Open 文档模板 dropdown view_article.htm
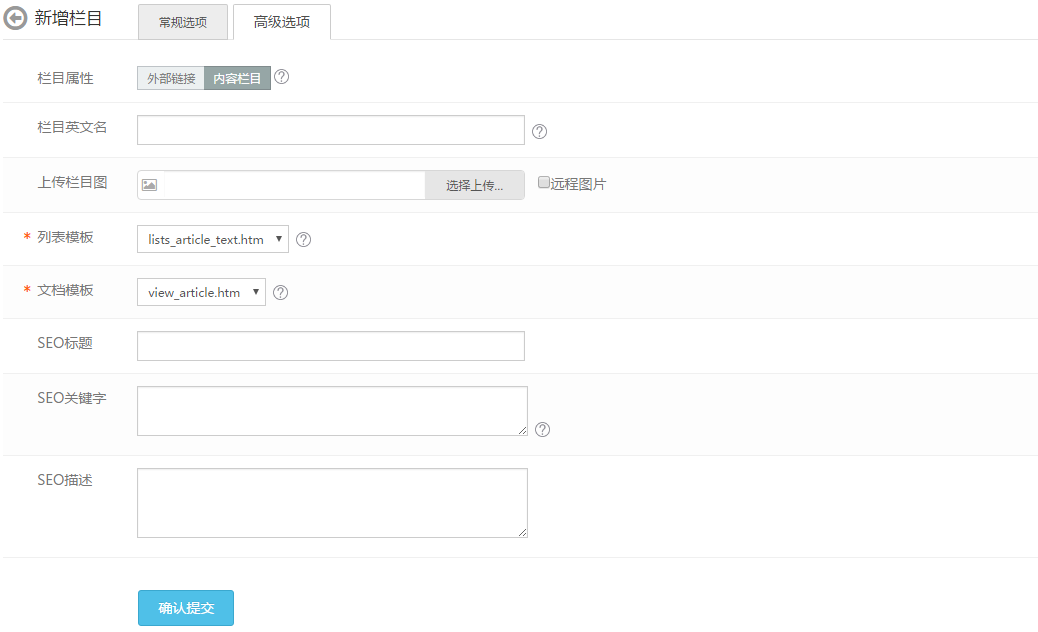The image size is (1038, 632). pos(201,292)
